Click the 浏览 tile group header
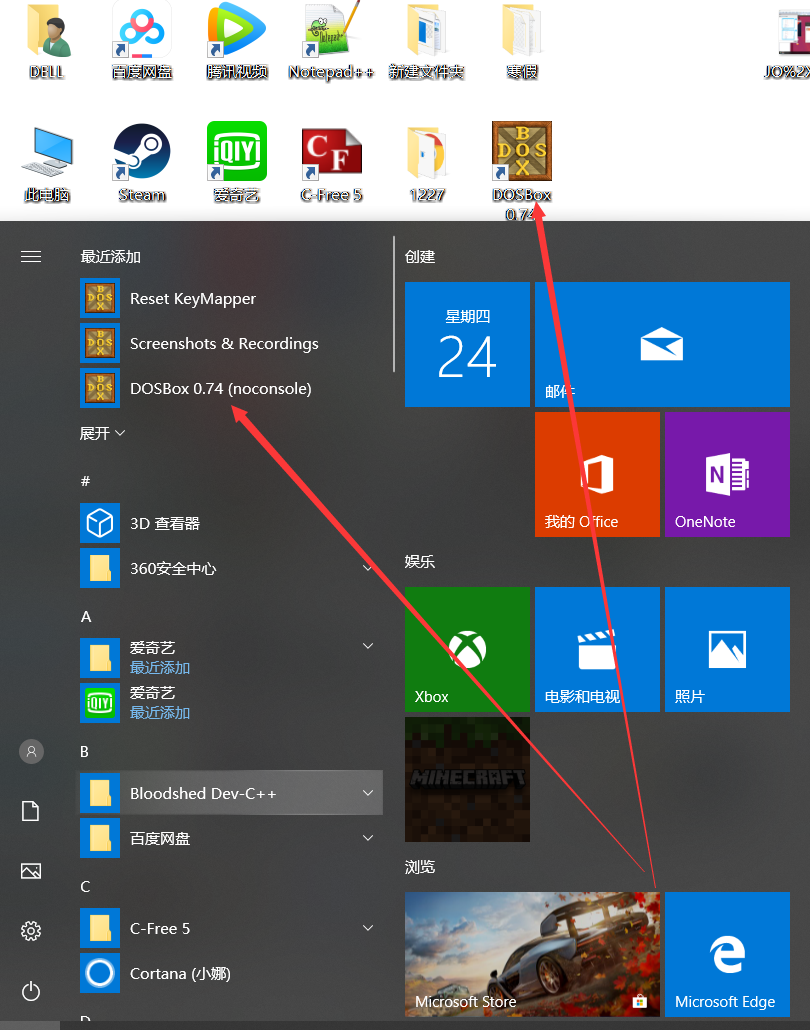 420,867
